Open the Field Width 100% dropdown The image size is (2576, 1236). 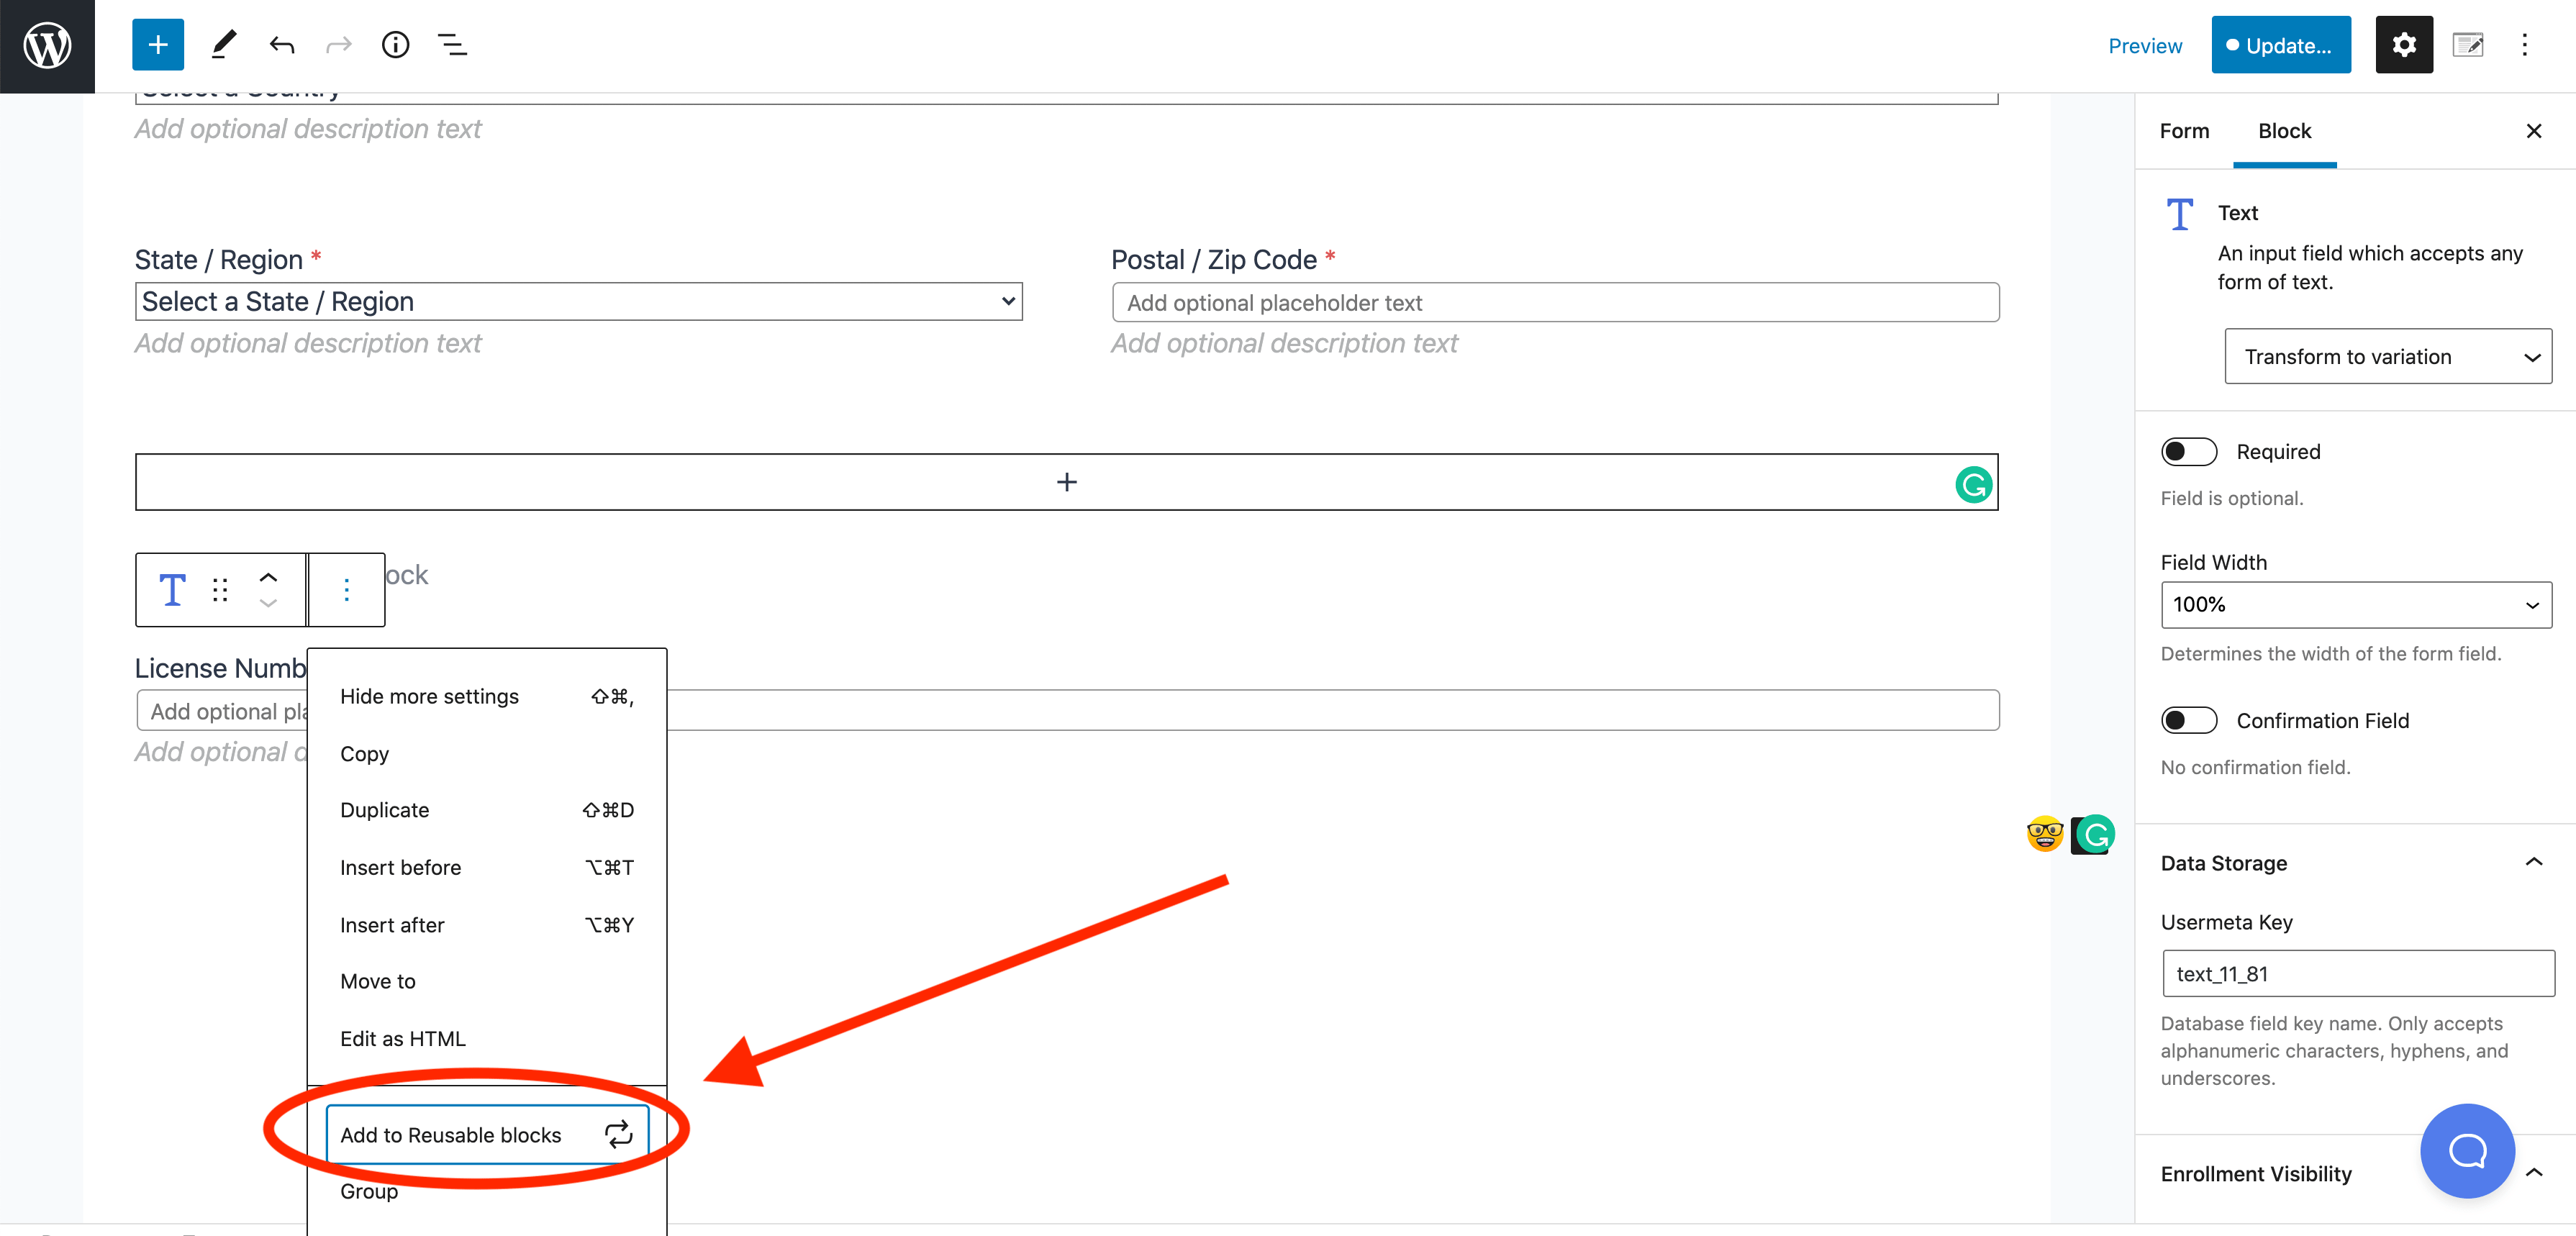point(2356,605)
